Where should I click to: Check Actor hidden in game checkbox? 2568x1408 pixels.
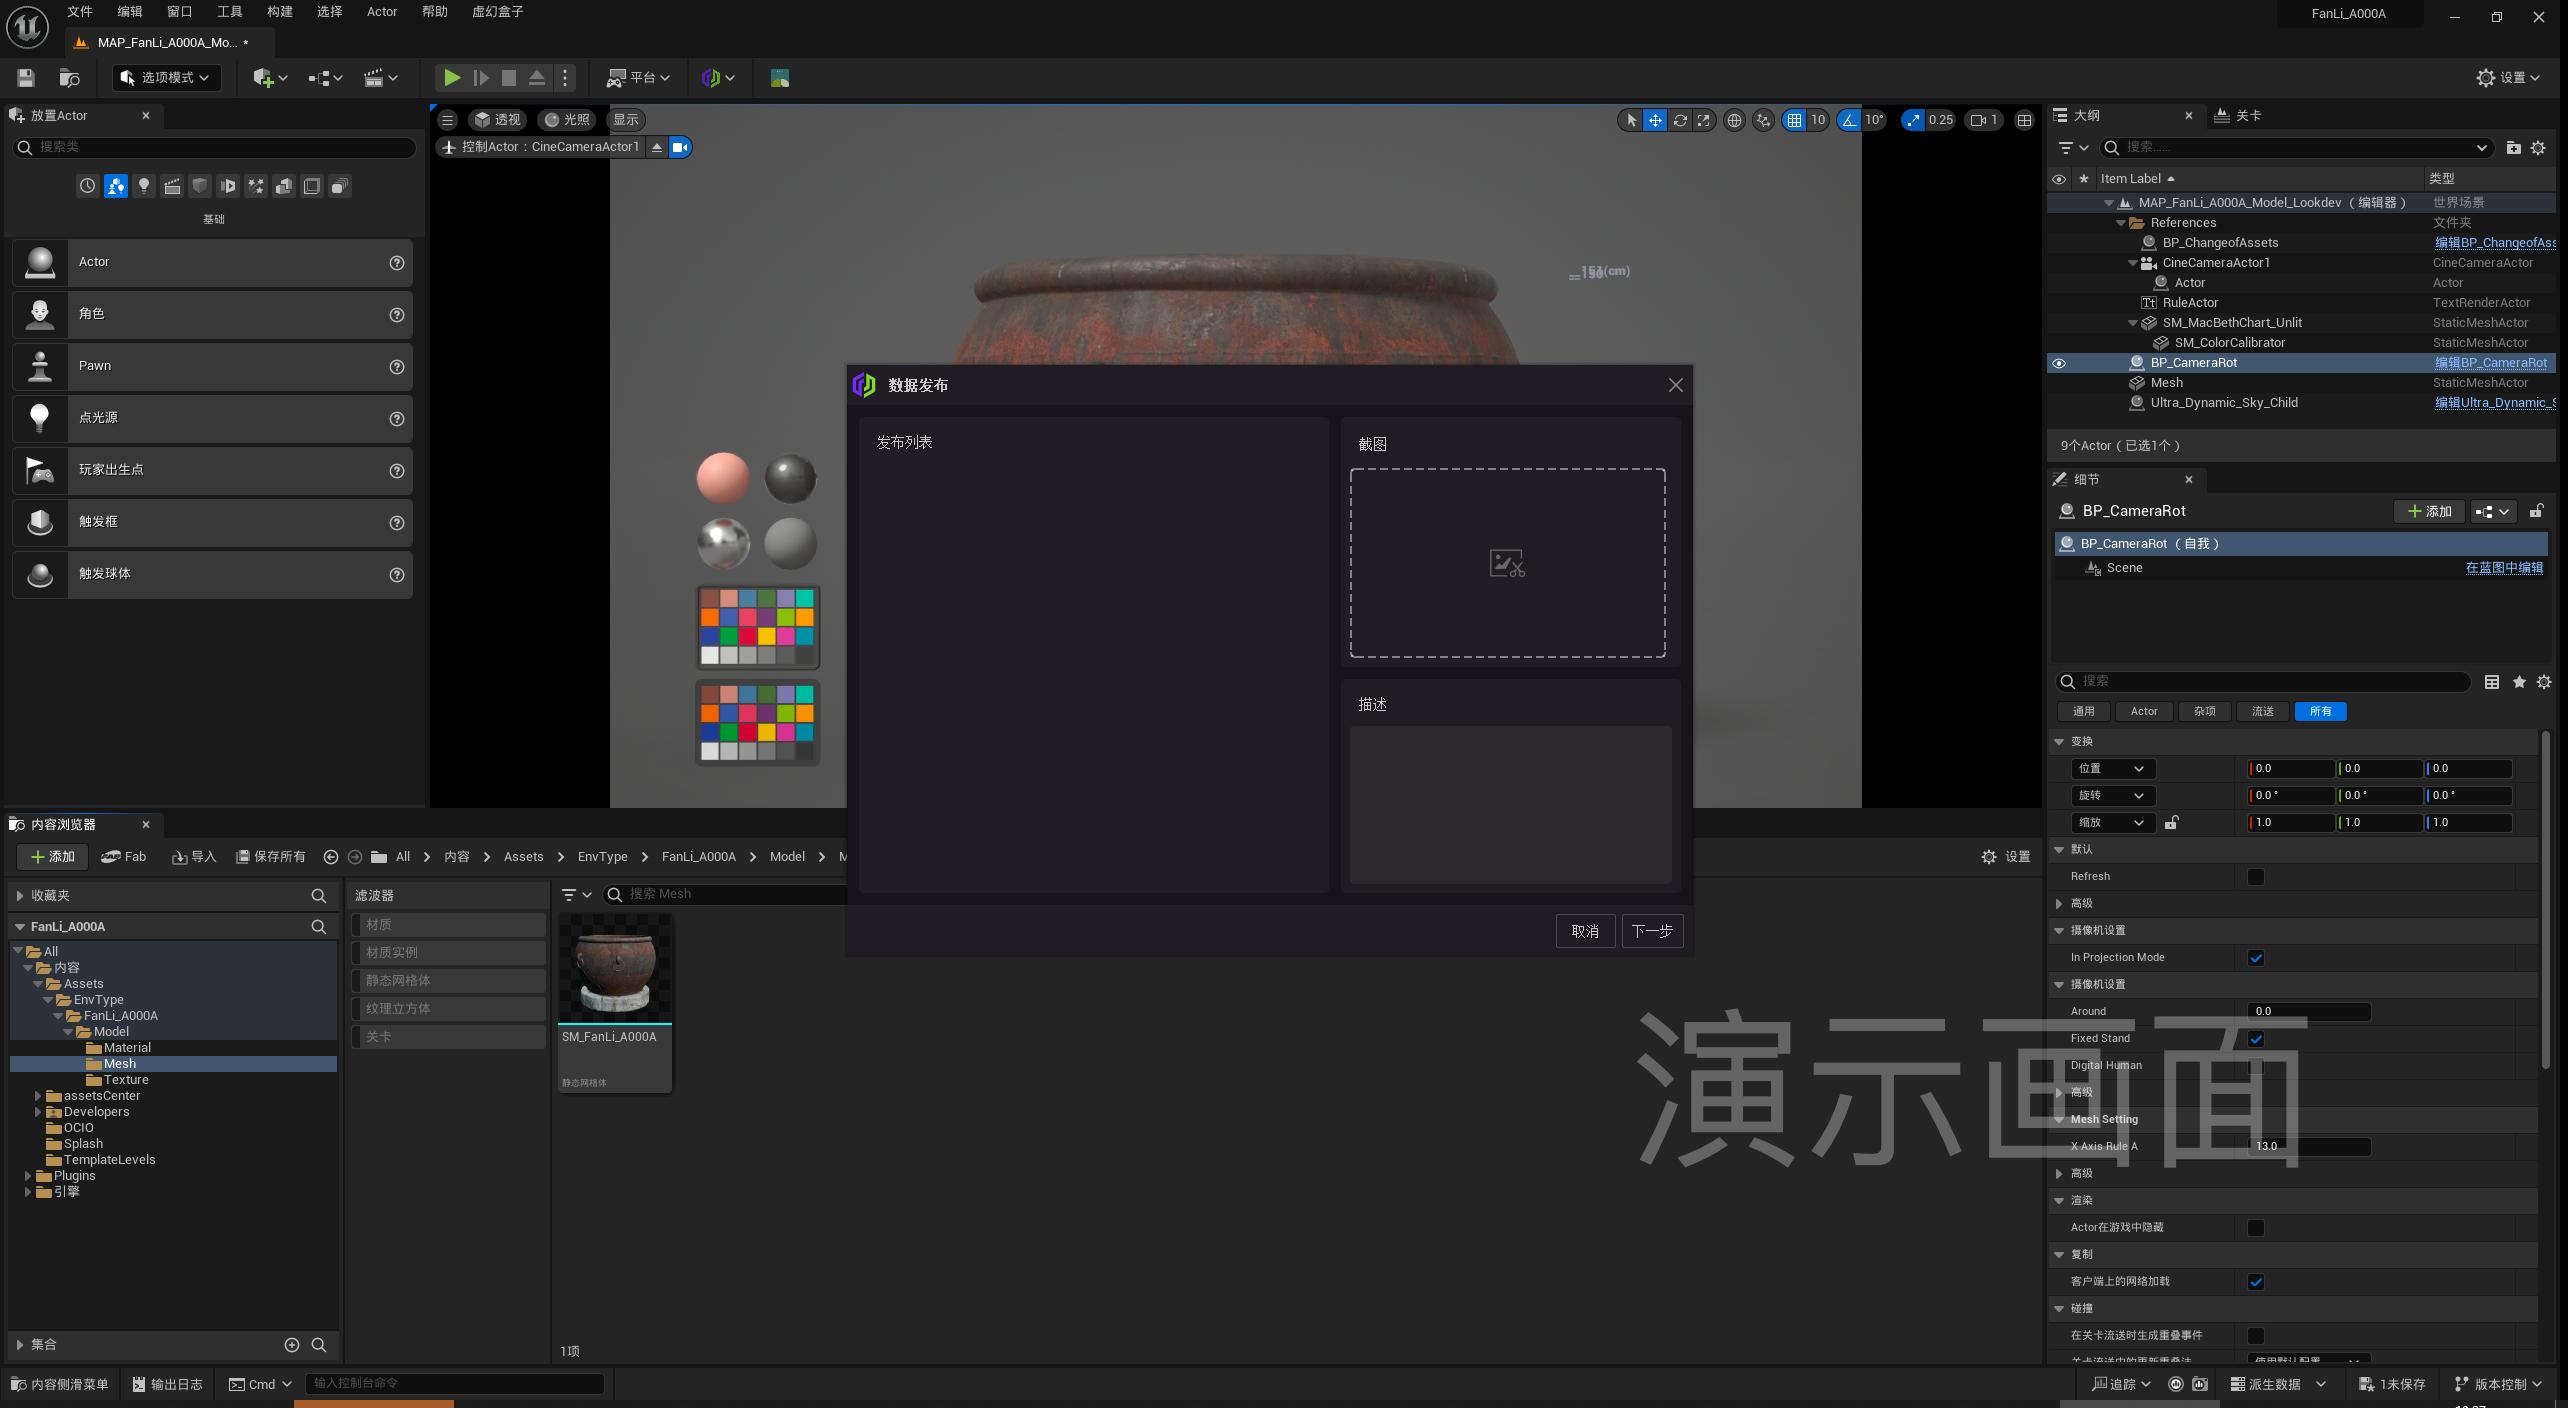2256,1228
